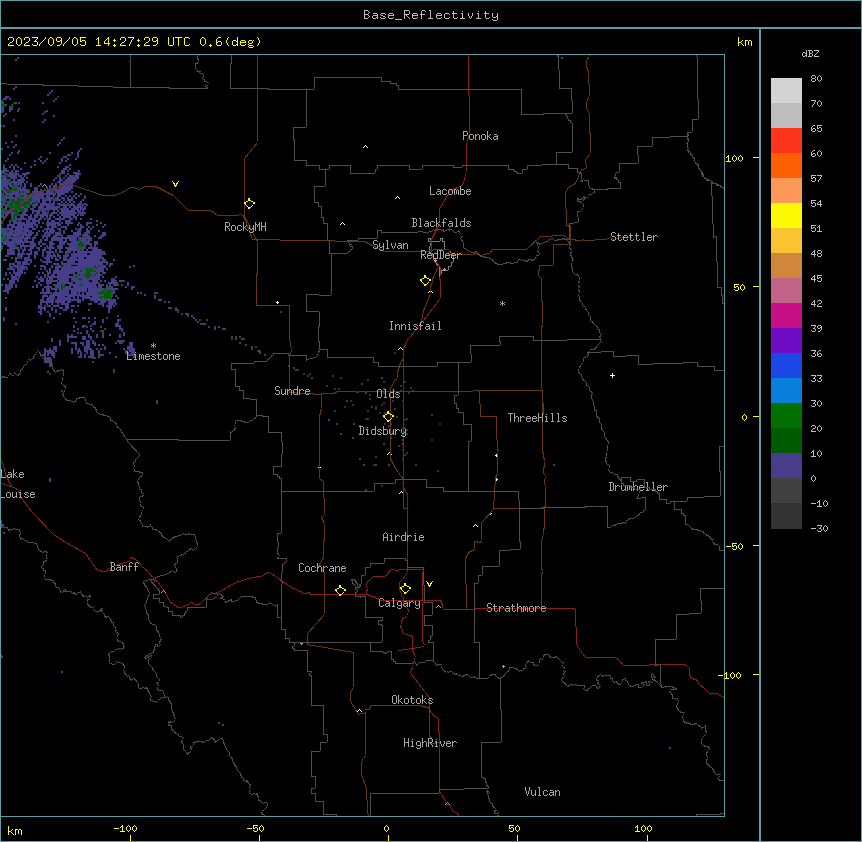Select the yellow diamond marker below Cochrane label
The width and height of the screenshot is (862, 842).
point(340,590)
